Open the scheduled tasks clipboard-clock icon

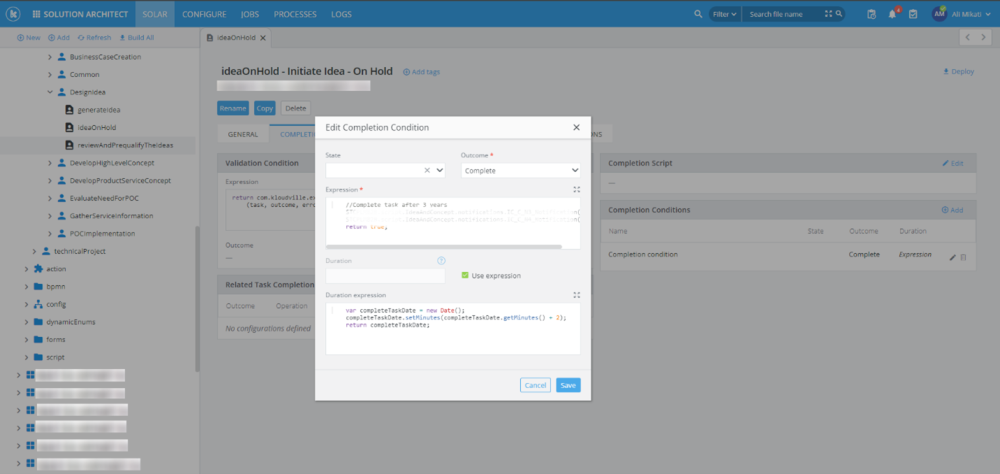pos(872,14)
